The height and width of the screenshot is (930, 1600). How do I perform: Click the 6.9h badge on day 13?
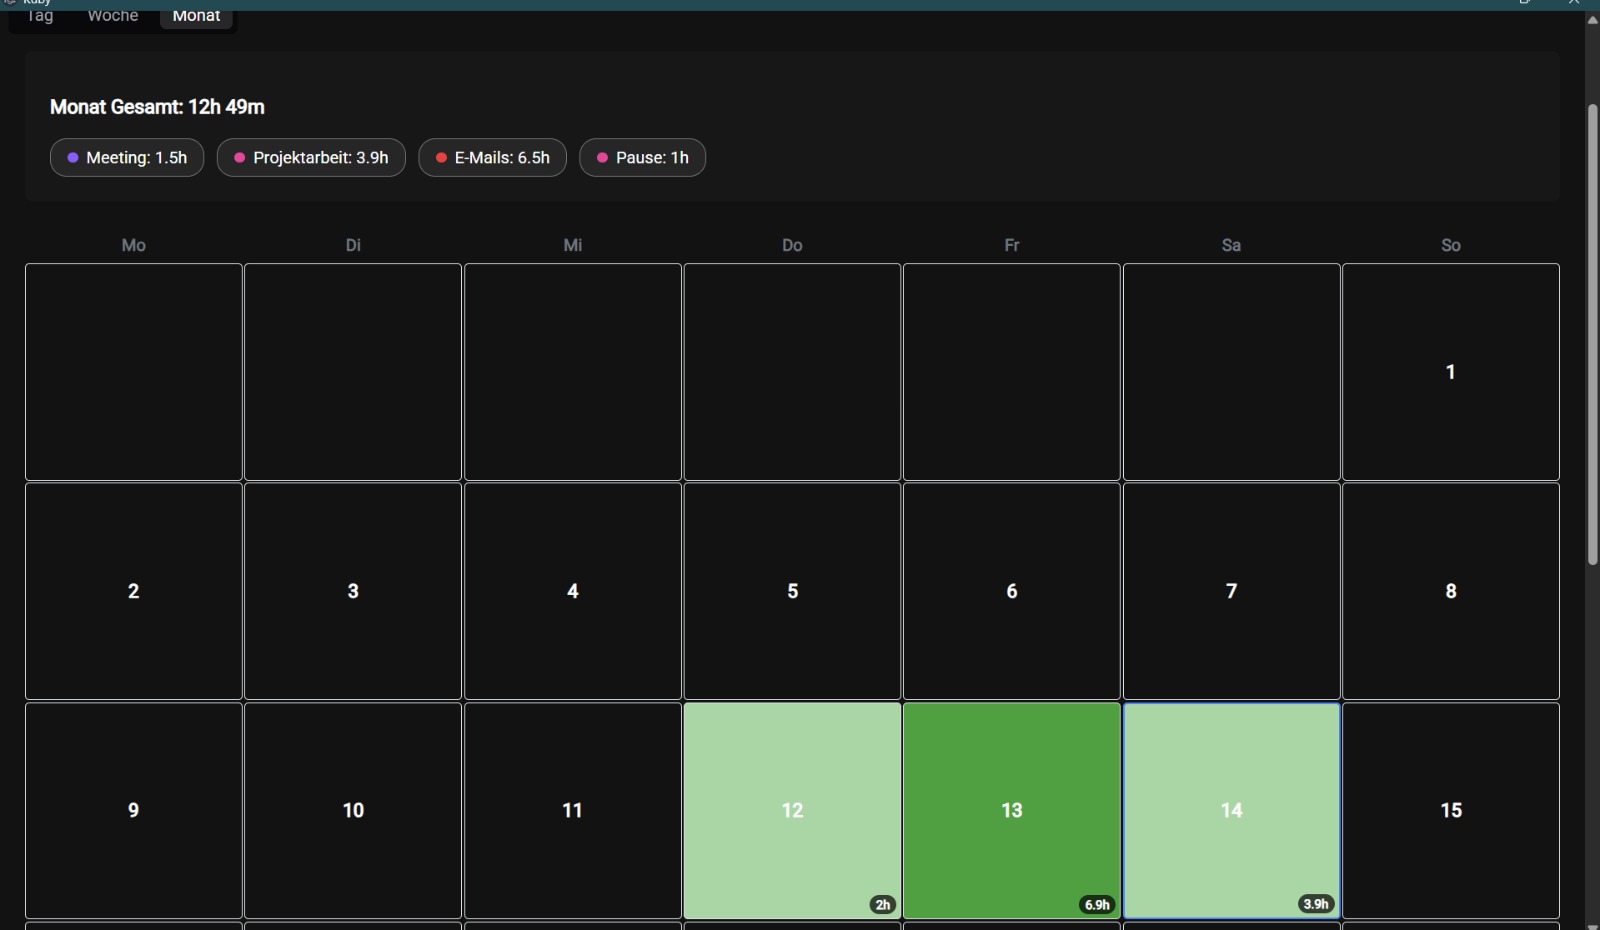click(1098, 904)
